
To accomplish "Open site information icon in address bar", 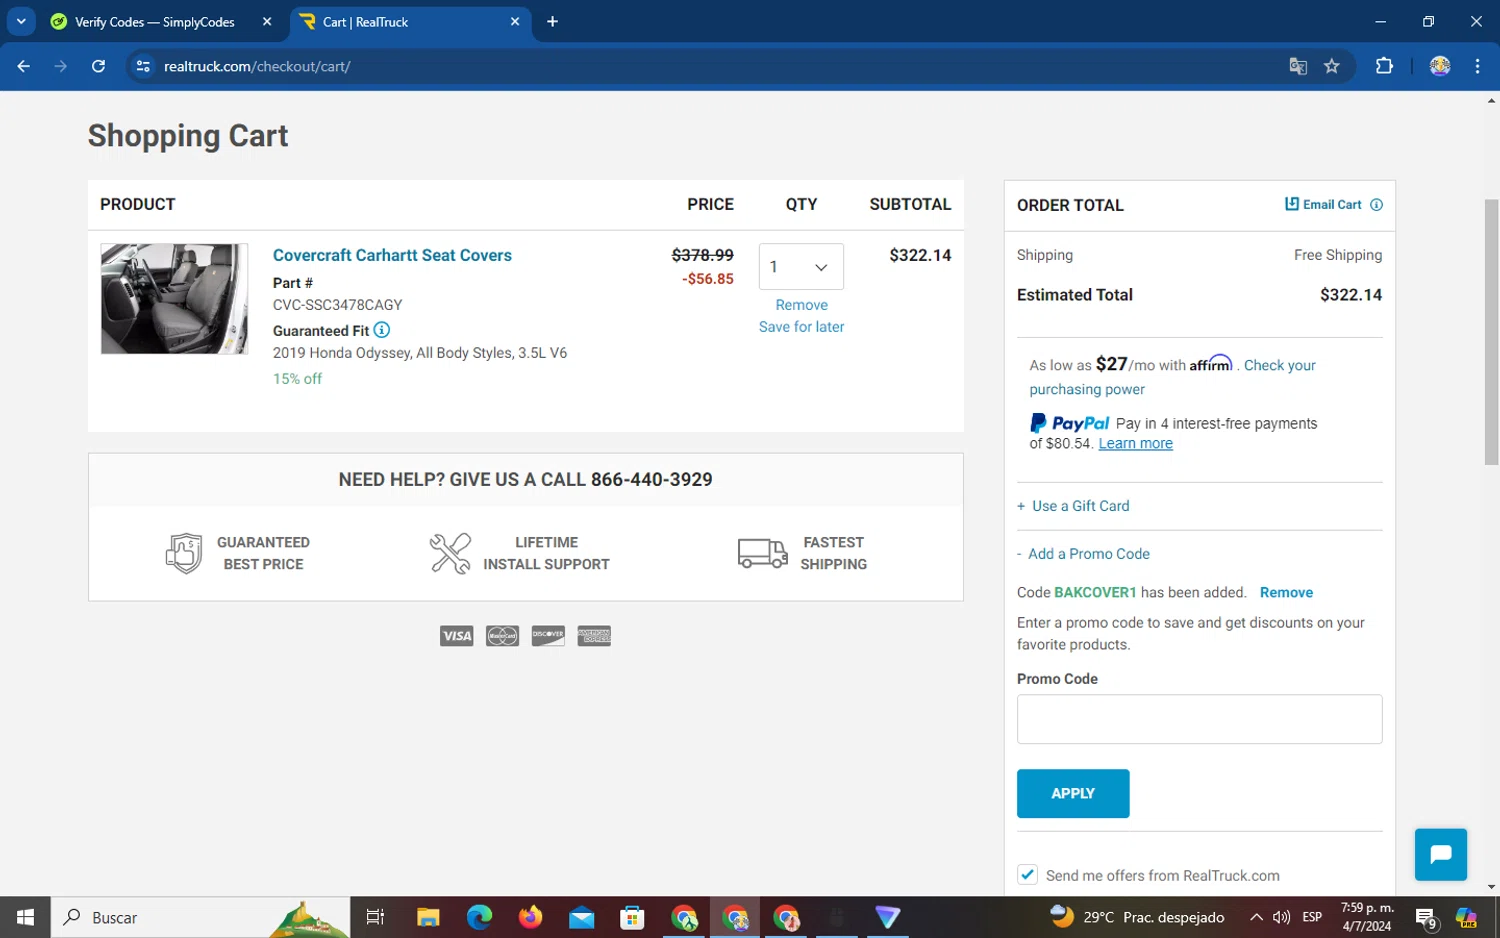I will click(x=143, y=66).
